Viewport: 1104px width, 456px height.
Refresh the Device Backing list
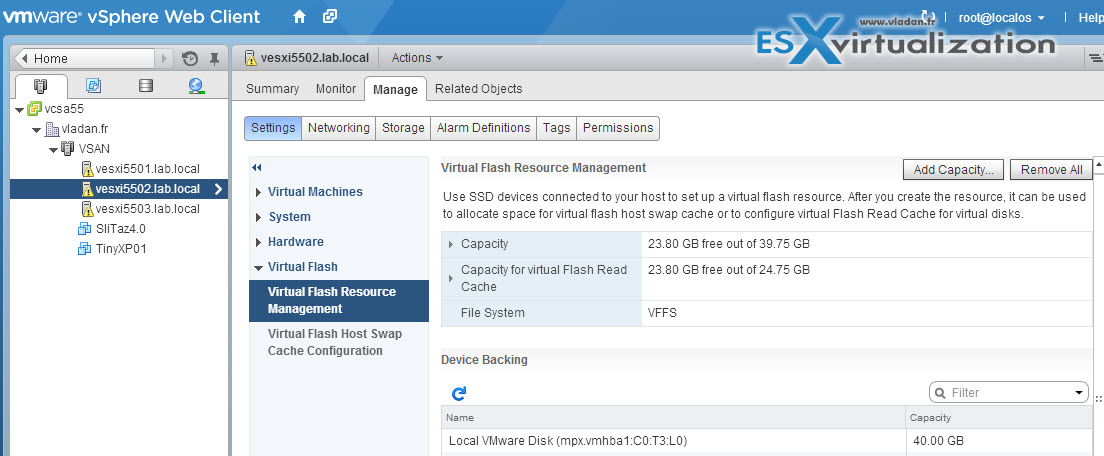click(459, 393)
